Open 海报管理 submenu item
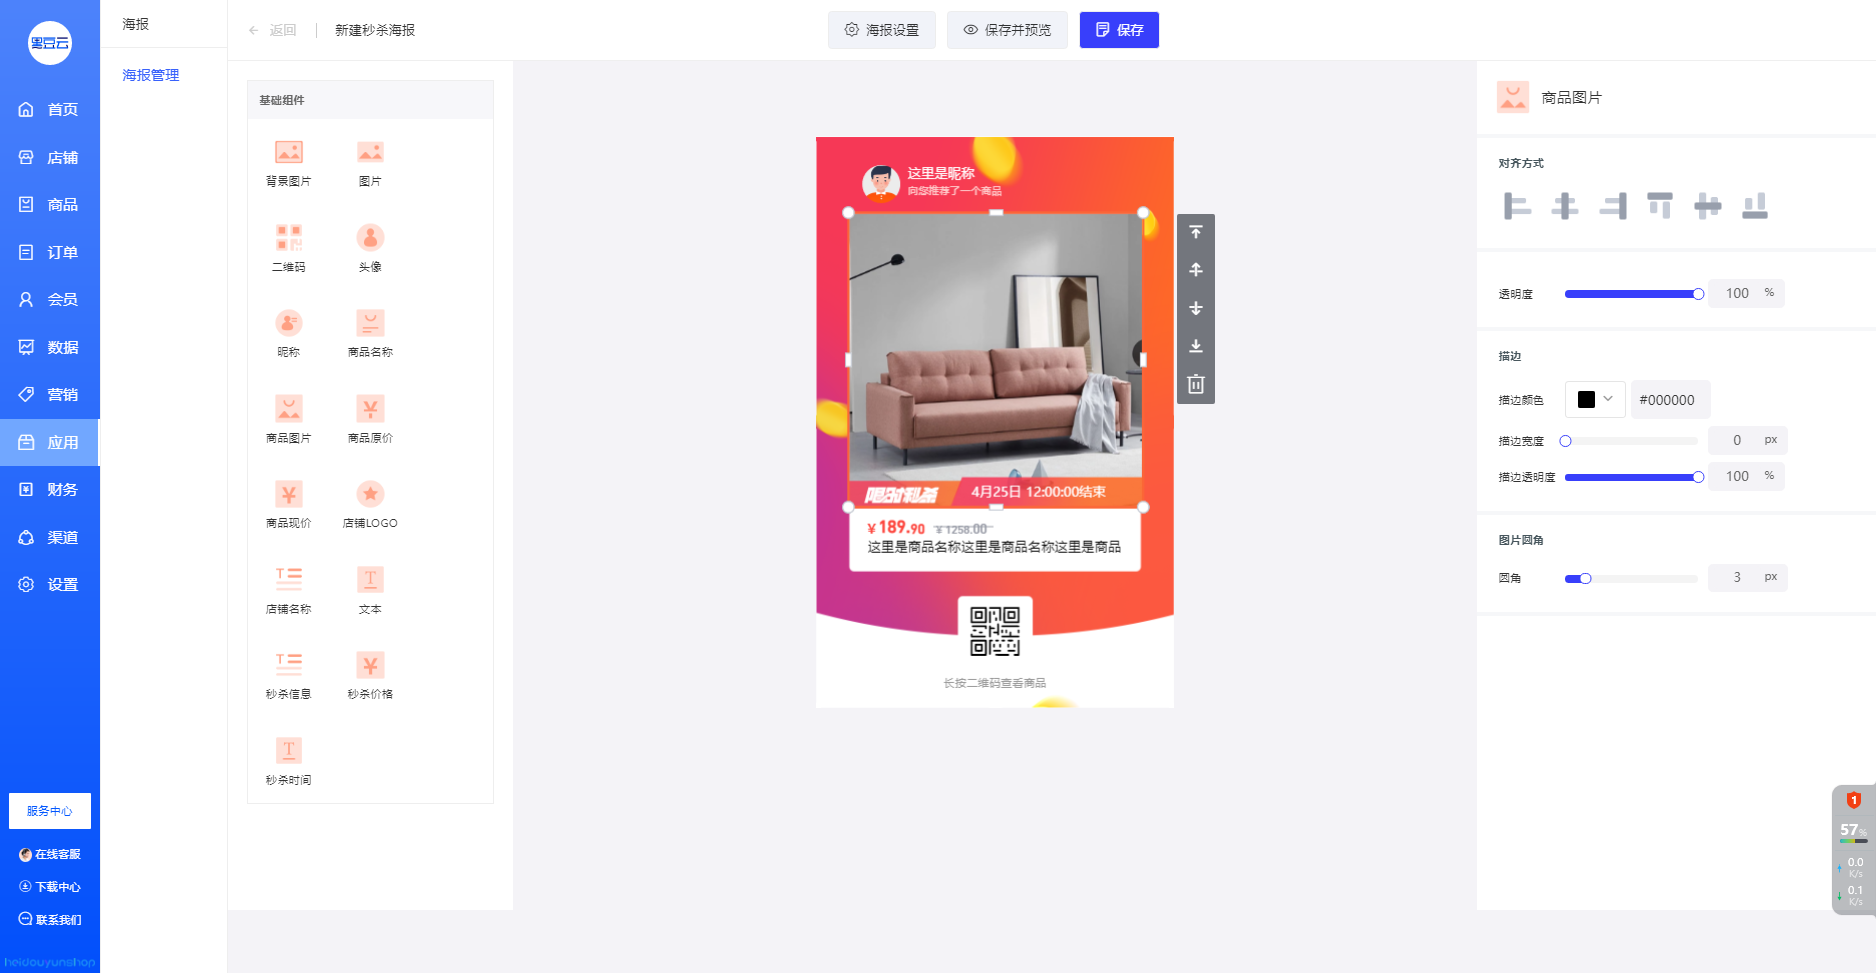The height and width of the screenshot is (973, 1876). [x=151, y=75]
